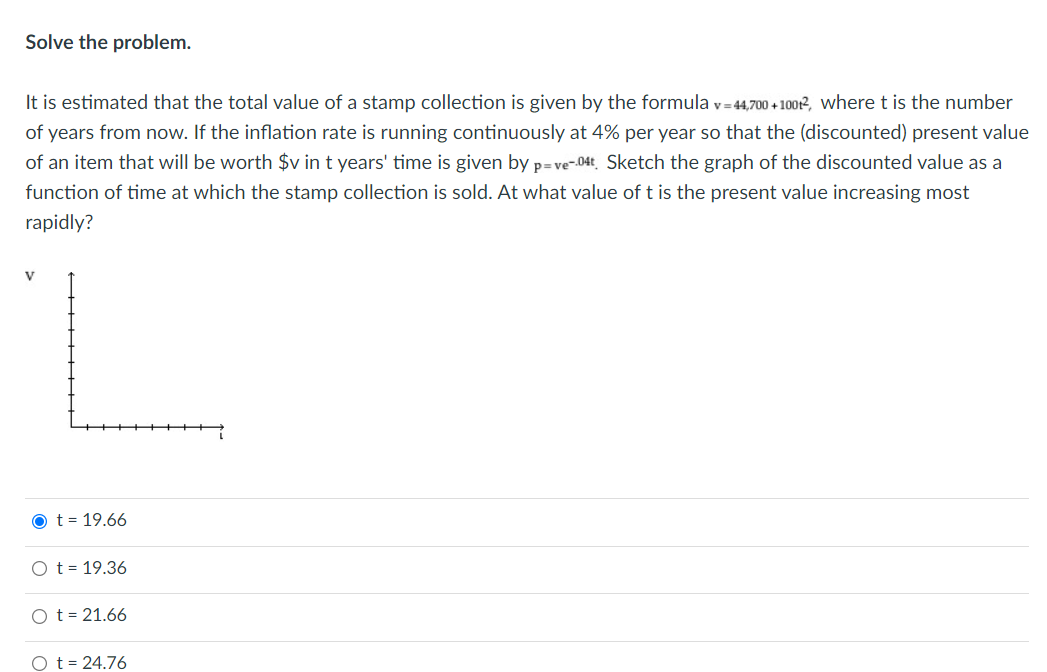The height and width of the screenshot is (672, 1047).
Task: Click the vertical axis labeled V
Action: (x=71, y=350)
